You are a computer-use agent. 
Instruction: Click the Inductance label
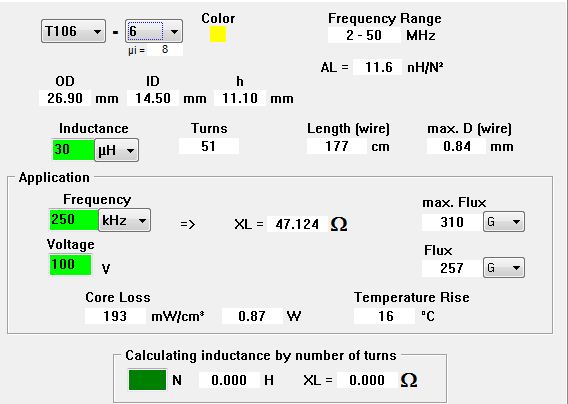click(x=94, y=129)
